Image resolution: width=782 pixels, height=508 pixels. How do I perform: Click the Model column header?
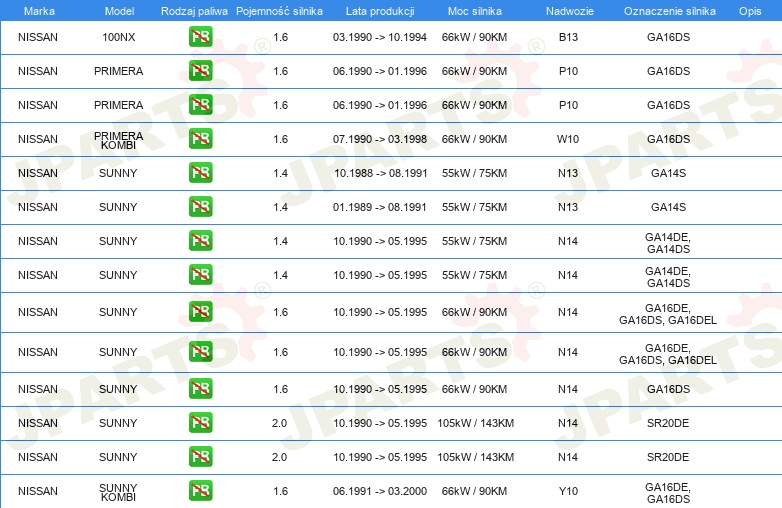tap(119, 11)
